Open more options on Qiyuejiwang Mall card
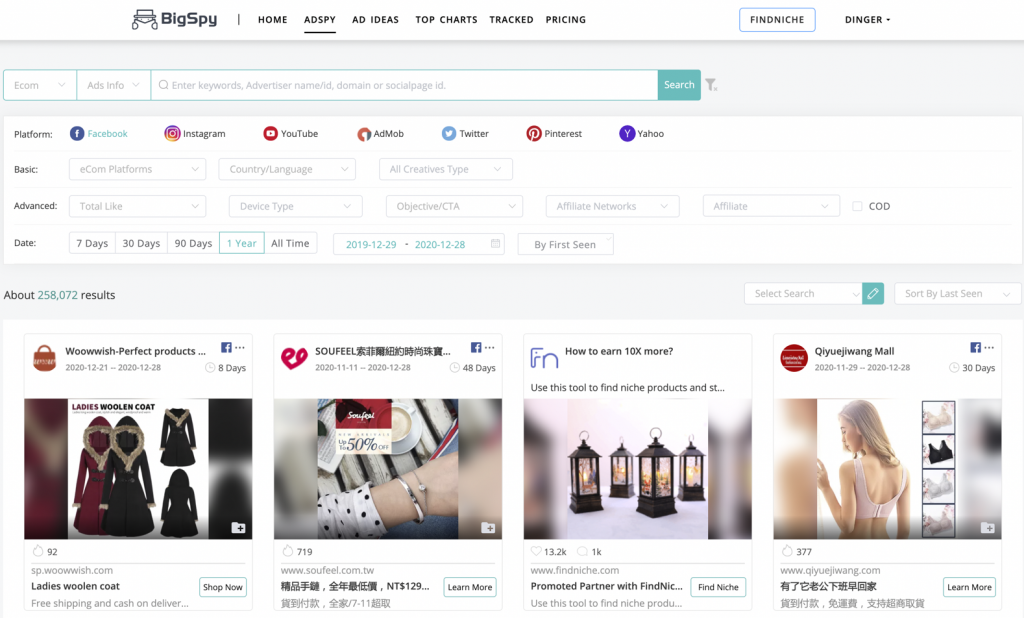The image size is (1024, 618). coord(989,348)
